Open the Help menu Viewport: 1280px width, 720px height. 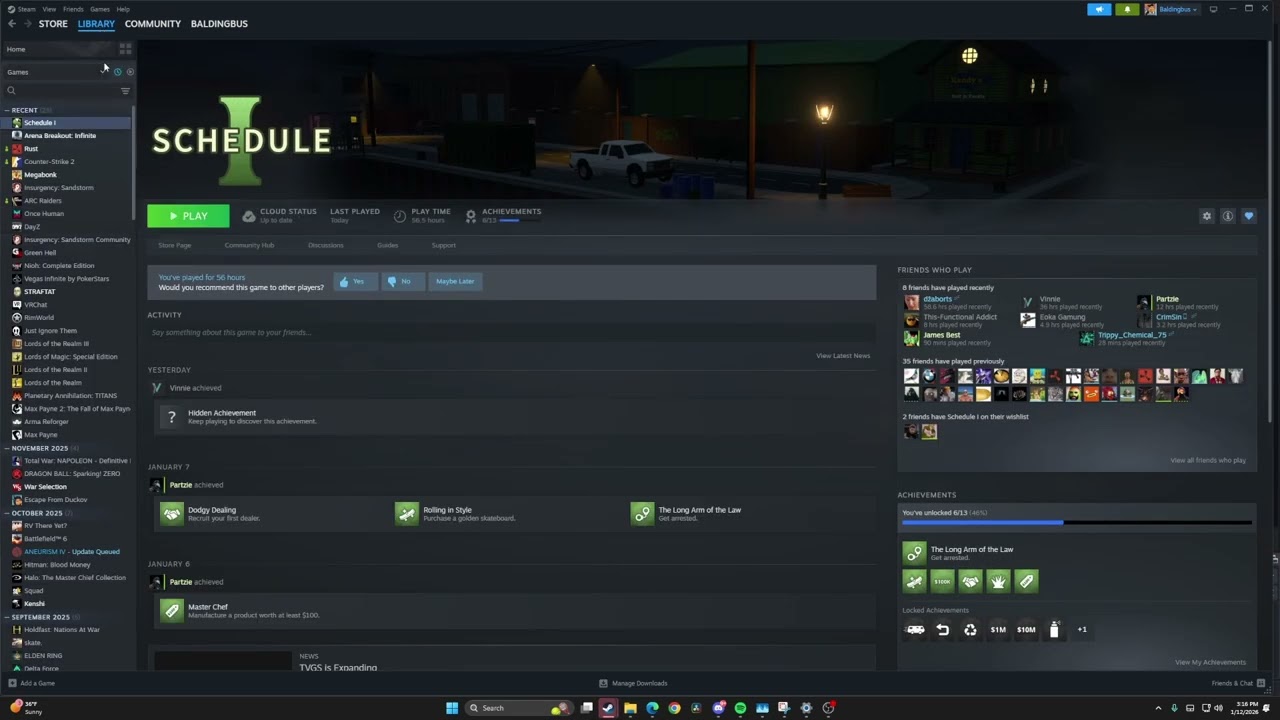pyautogui.click(x=123, y=9)
